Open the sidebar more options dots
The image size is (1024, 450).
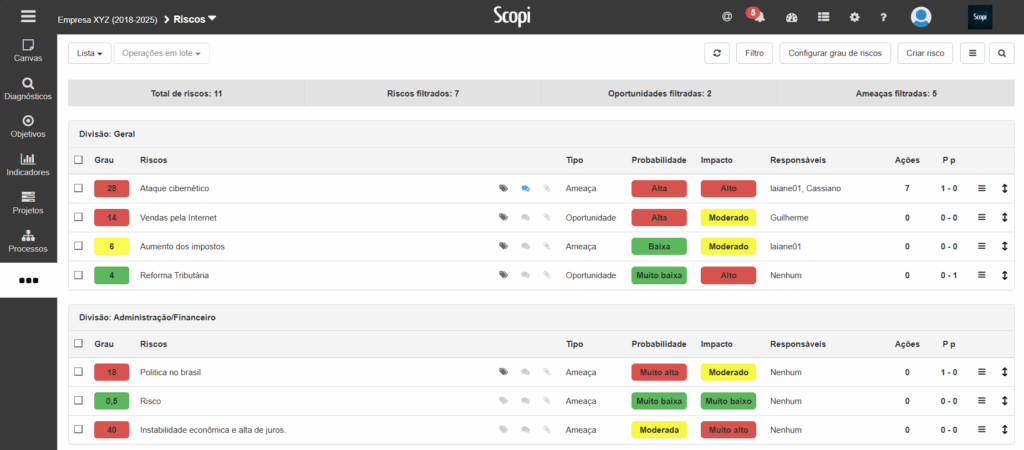tap(28, 280)
